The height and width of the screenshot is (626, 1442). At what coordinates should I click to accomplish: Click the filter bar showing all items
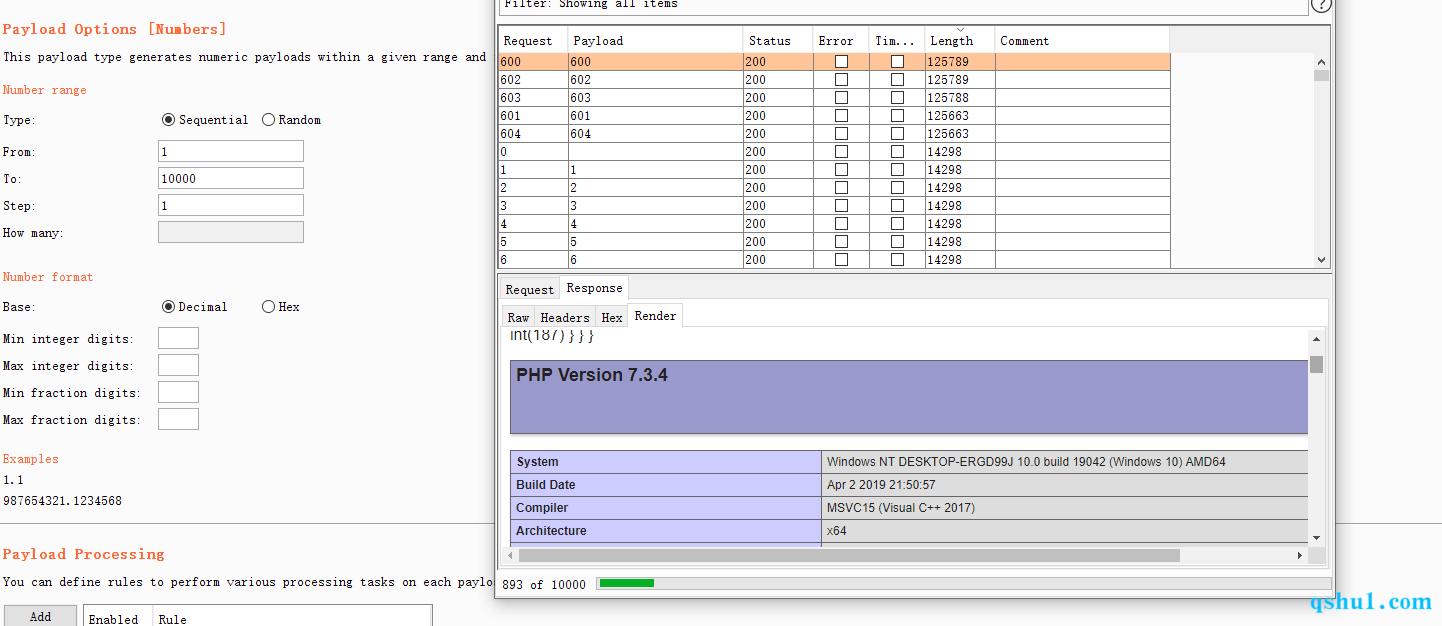coord(903,6)
